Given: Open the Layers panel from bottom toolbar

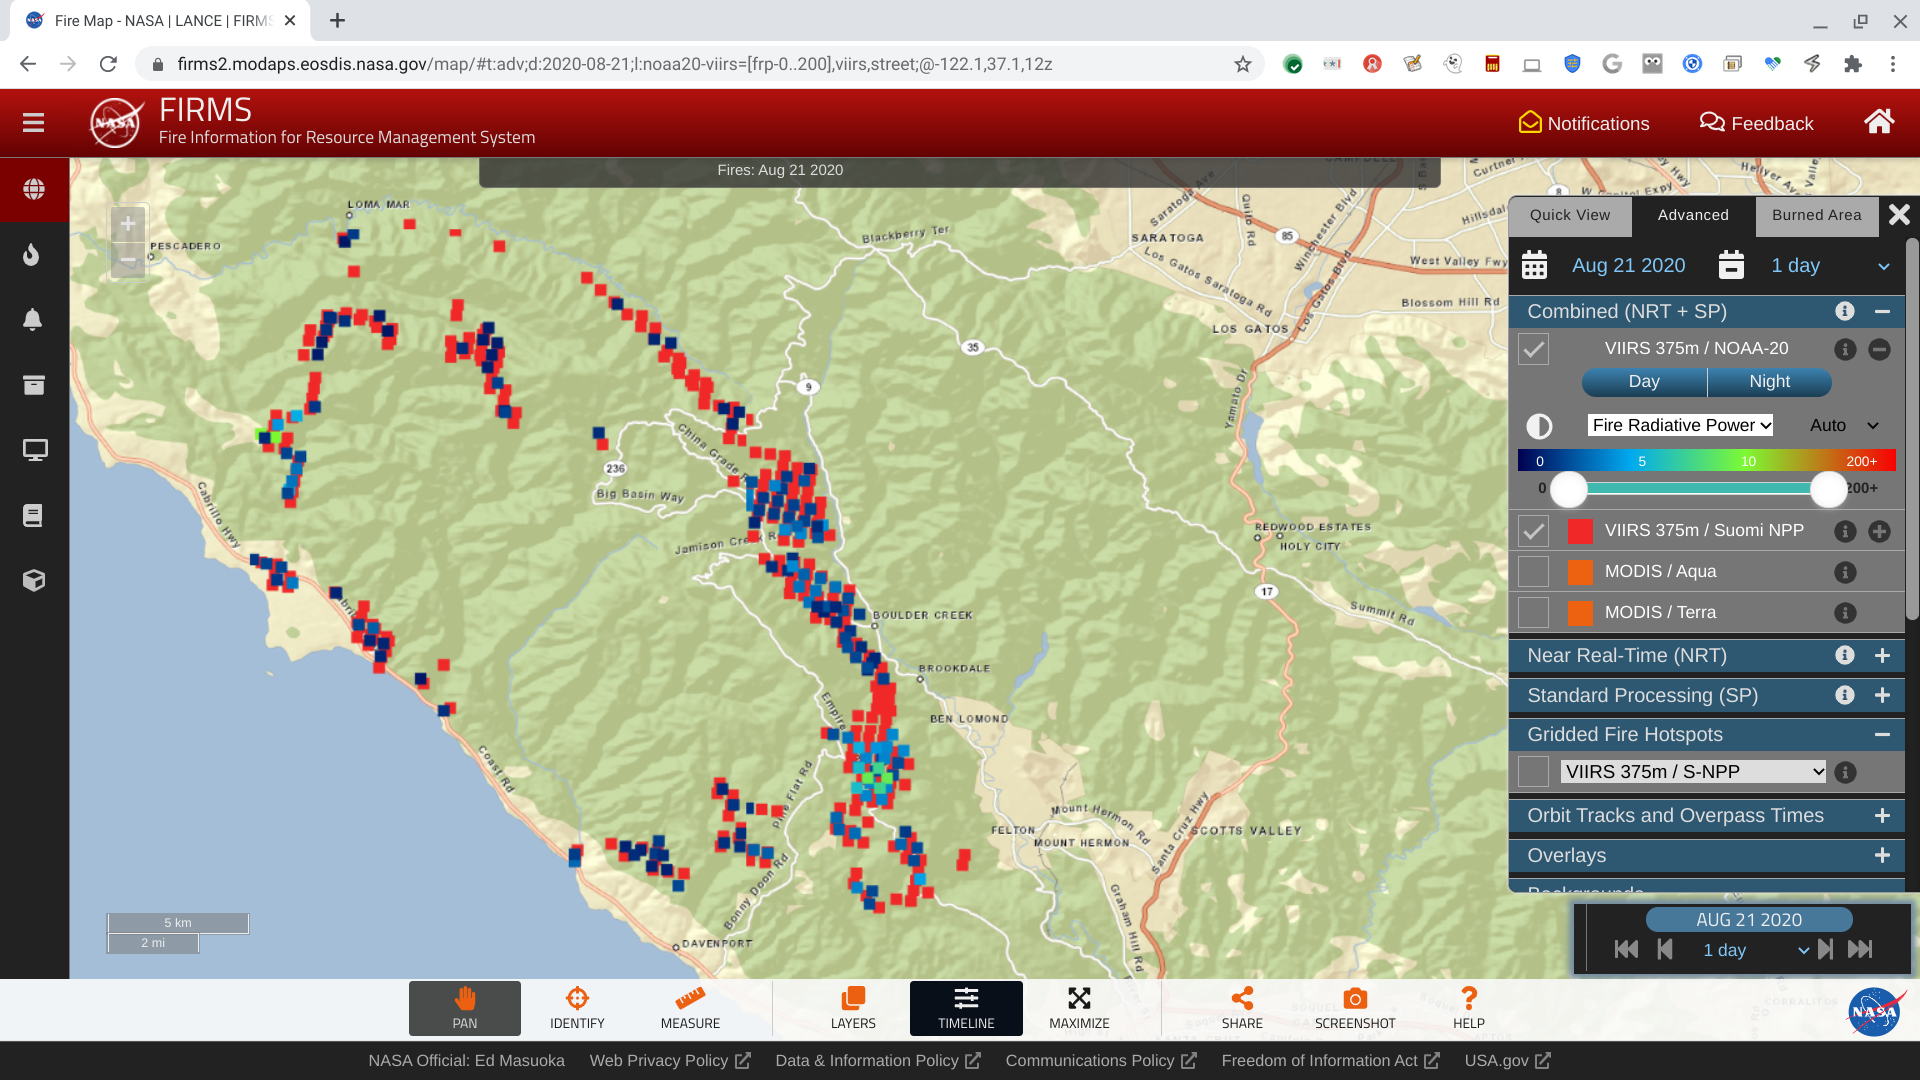Looking at the screenshot, I should 853,1008.
